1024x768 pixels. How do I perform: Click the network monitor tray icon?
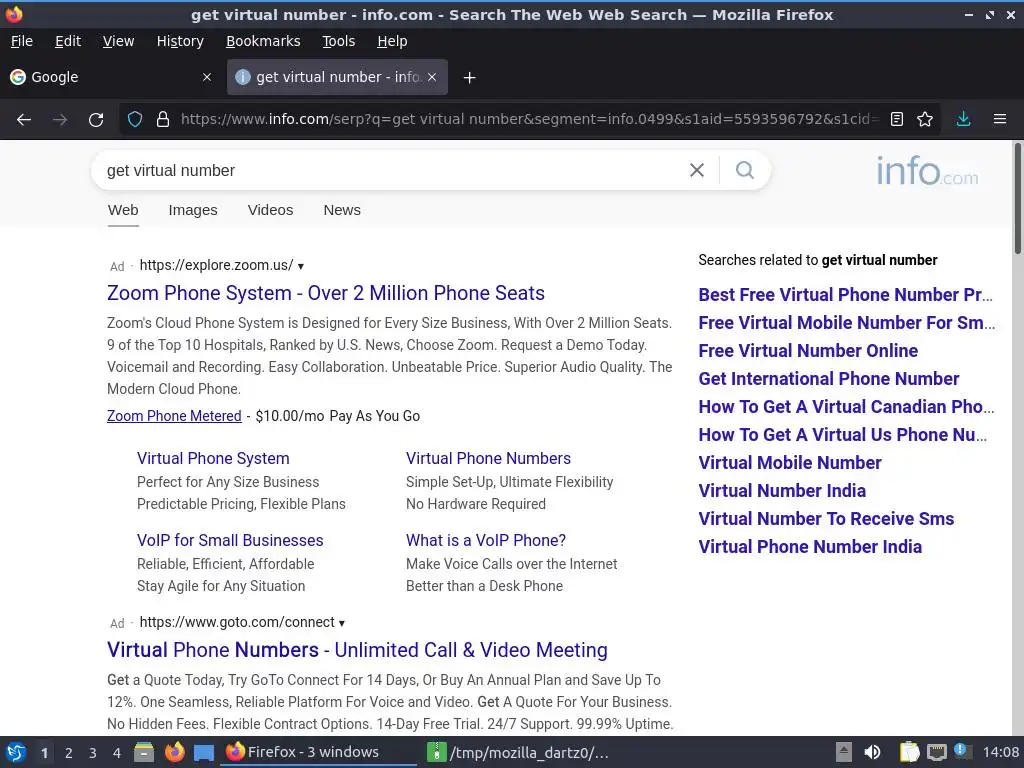click(x=936, y=752)
